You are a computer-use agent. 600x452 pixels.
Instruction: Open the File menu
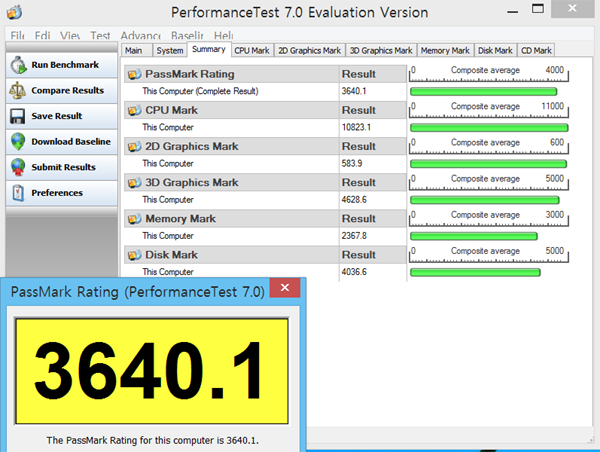click(x=17, y=36)
